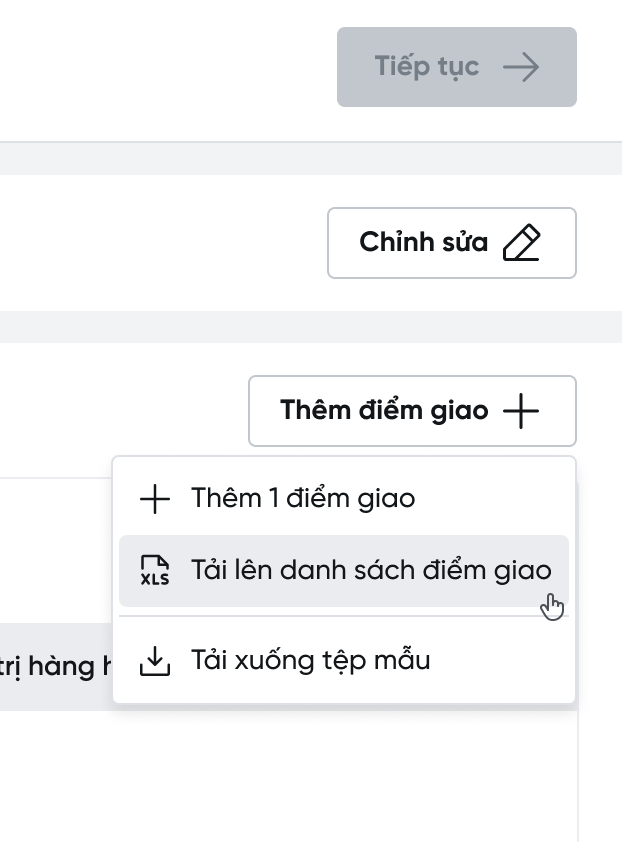Click the right arrow icon beside Tiếp tục
This screenshot has width=622, height=842.
point(521,67)
